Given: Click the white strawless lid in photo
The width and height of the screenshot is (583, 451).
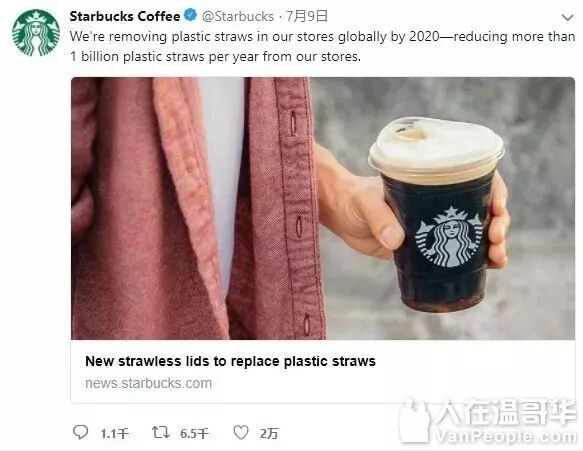Looking at the screenshot, I should click(436, 147).
